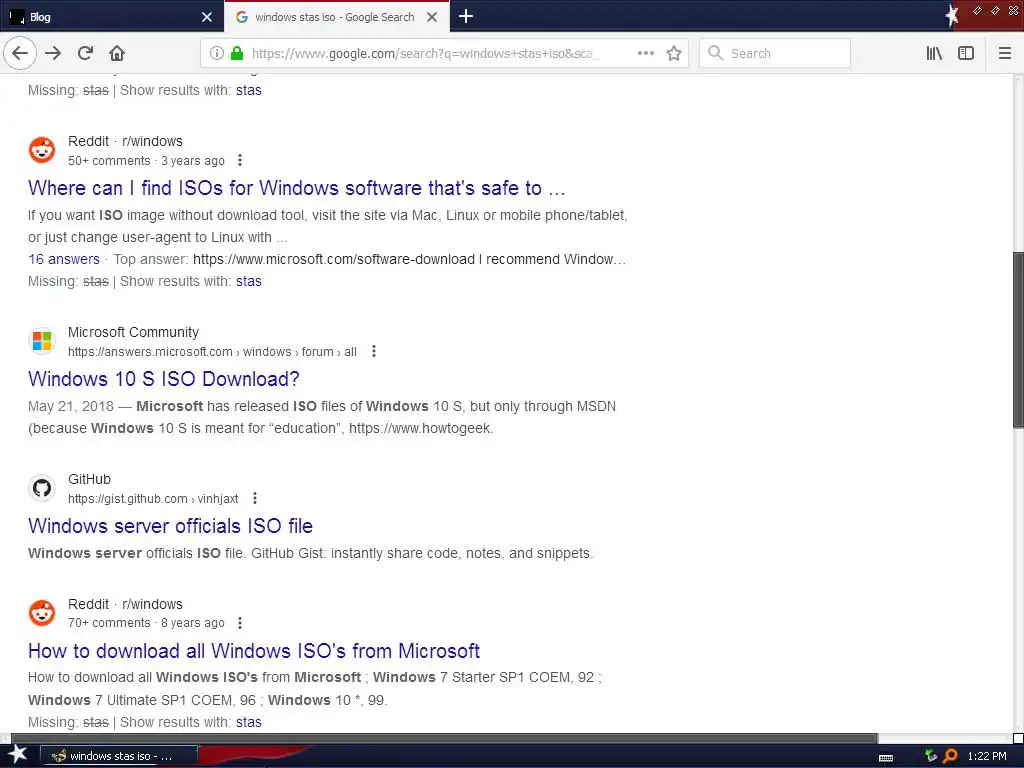Open the orange magnifier tray icon
Viewport: 1024px width, 768px height.
tap(950, 756)
